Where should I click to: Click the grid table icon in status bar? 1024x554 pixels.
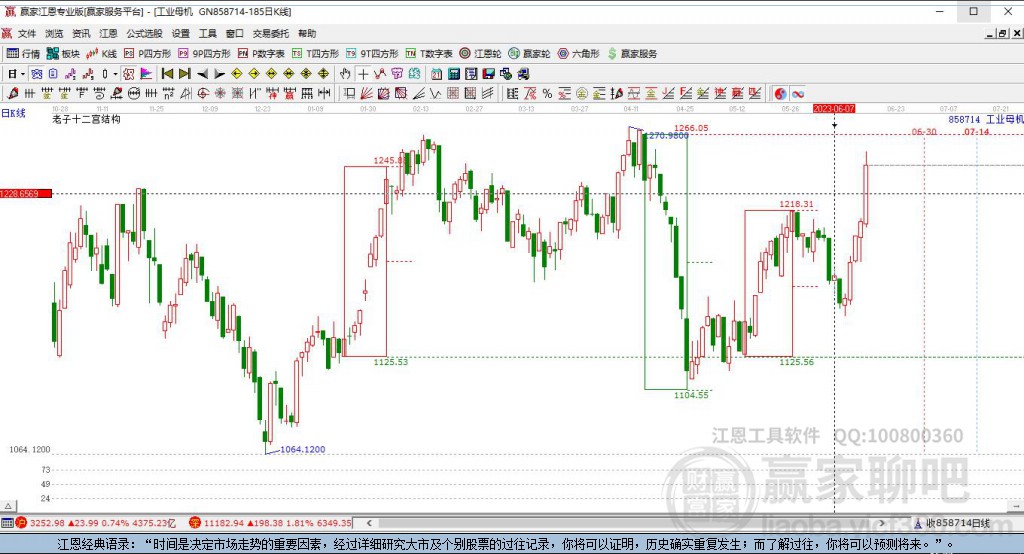coord(7,523)
